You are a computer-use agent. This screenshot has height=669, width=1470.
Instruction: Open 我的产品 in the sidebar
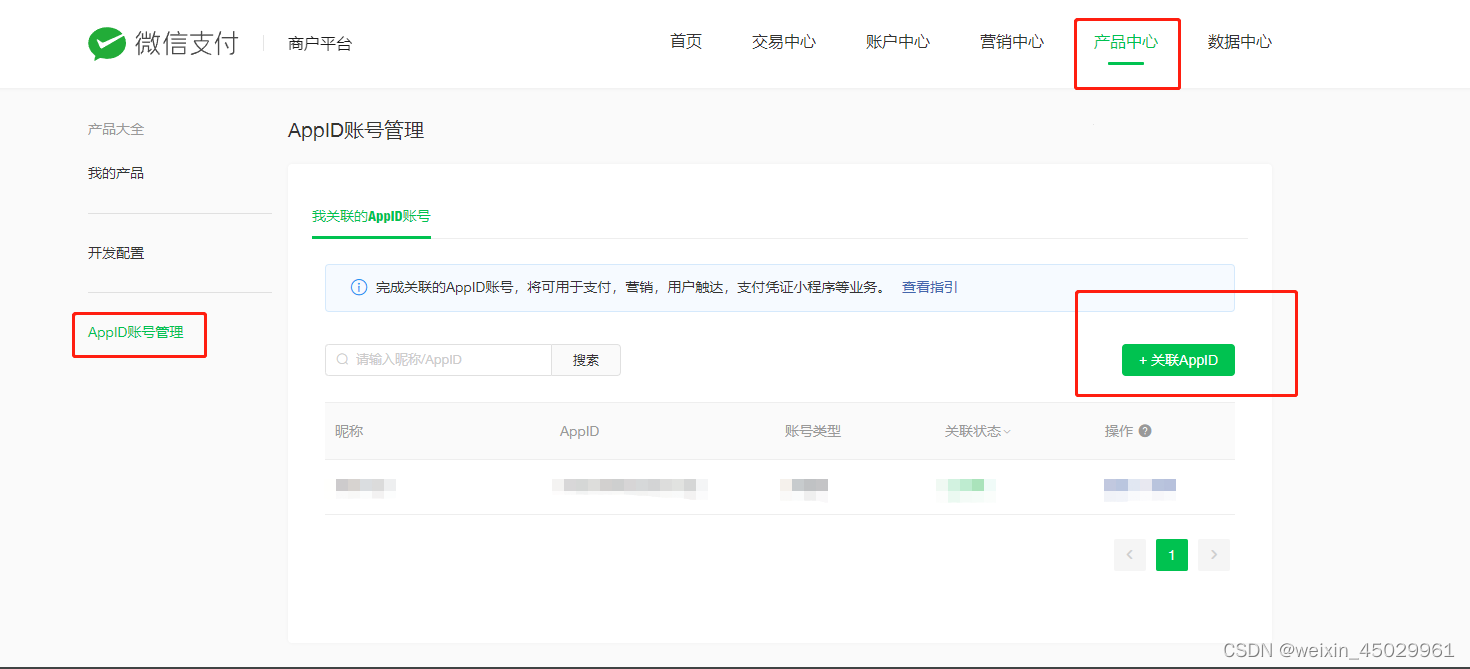coord(116,173)
